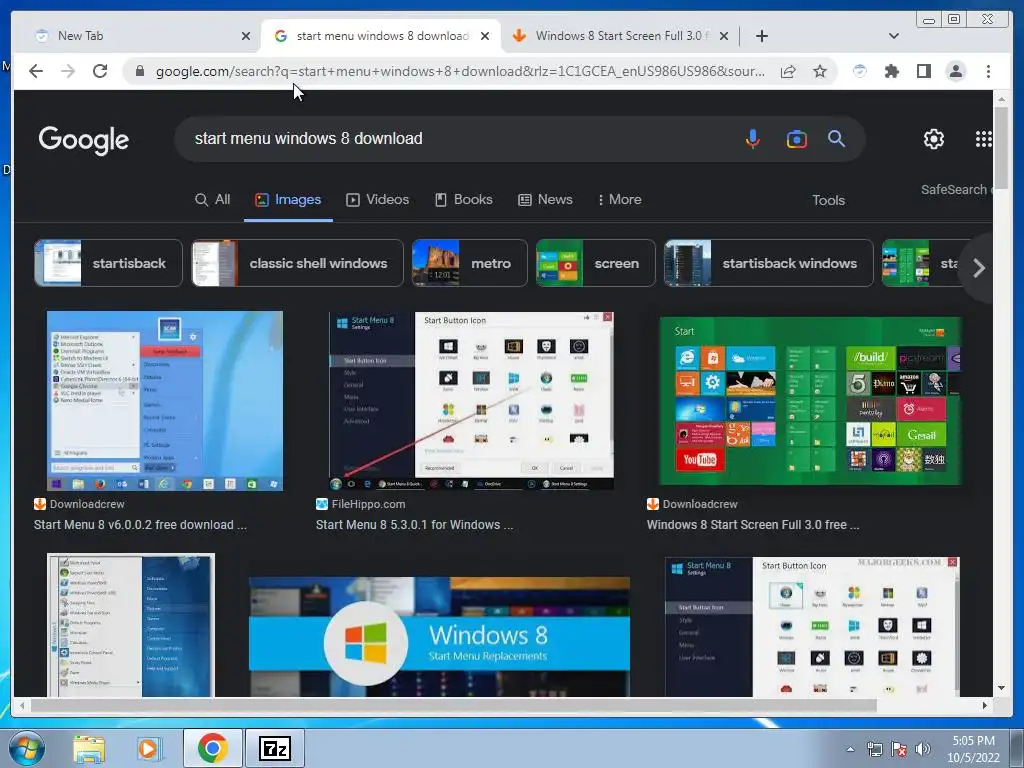1024x768 pixels.
Task: Switch to Books results
Action: pyautogui.click(x=464, y=200)
